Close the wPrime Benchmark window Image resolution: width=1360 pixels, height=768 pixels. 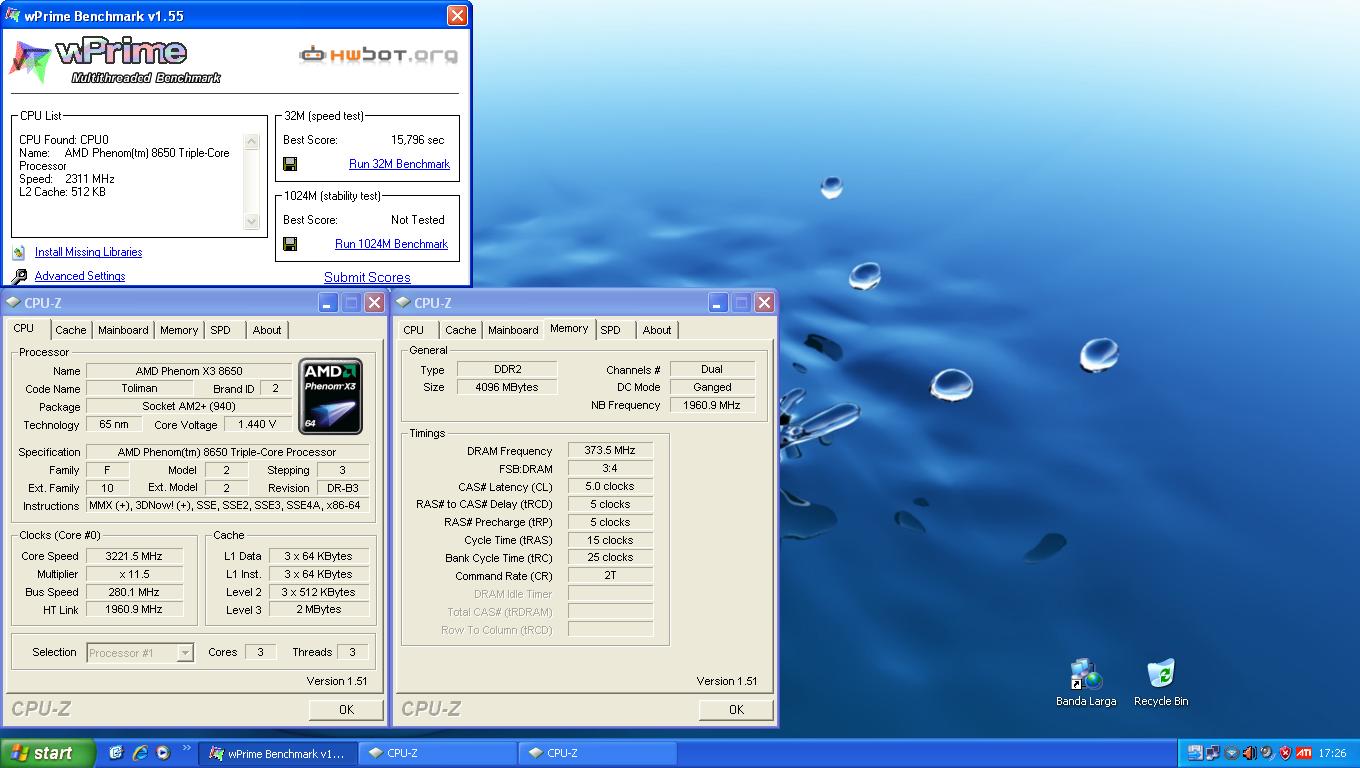(x=457, y=15)
